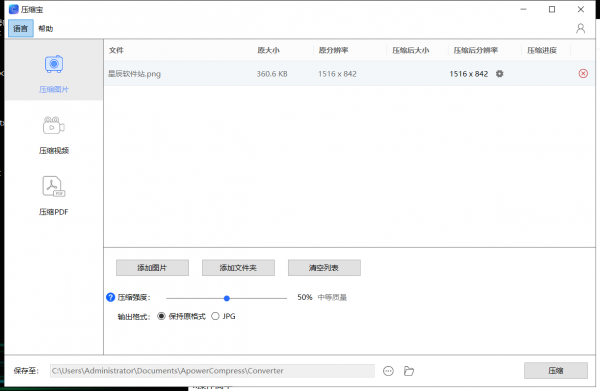The width and height of the screenshot is (600, 391).
Task: Click the 清空列表 button
Action: tap(324, 268)
